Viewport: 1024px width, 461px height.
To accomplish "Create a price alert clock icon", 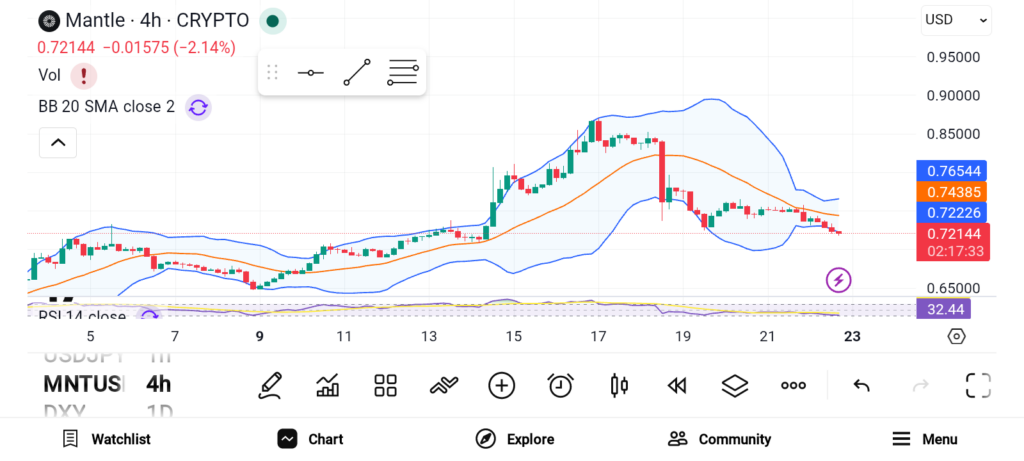I will (560, 385).
